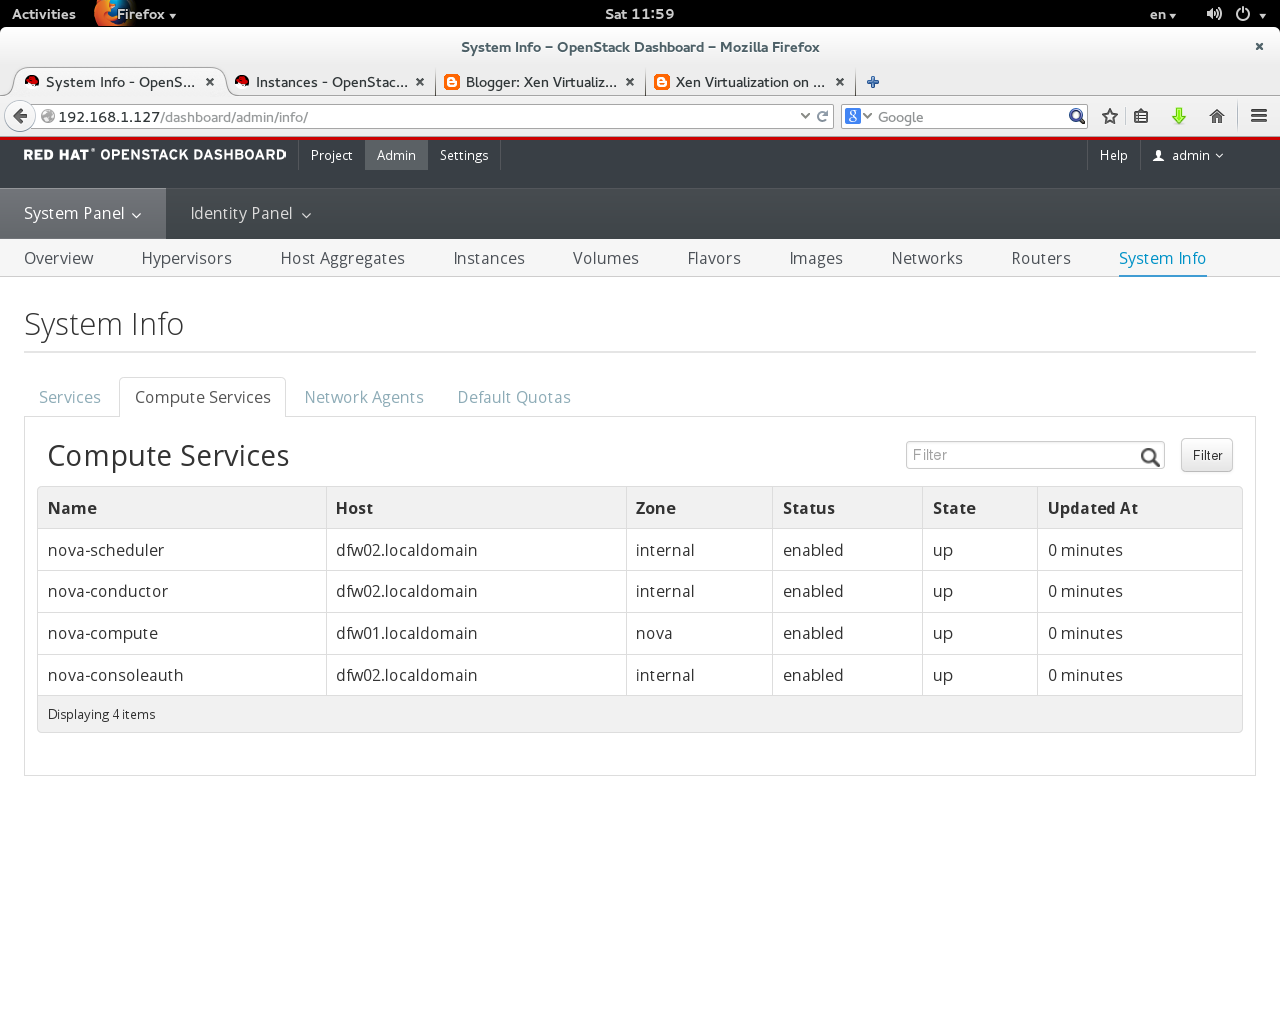Open the Hypervisors navigation item

(187, 258)
